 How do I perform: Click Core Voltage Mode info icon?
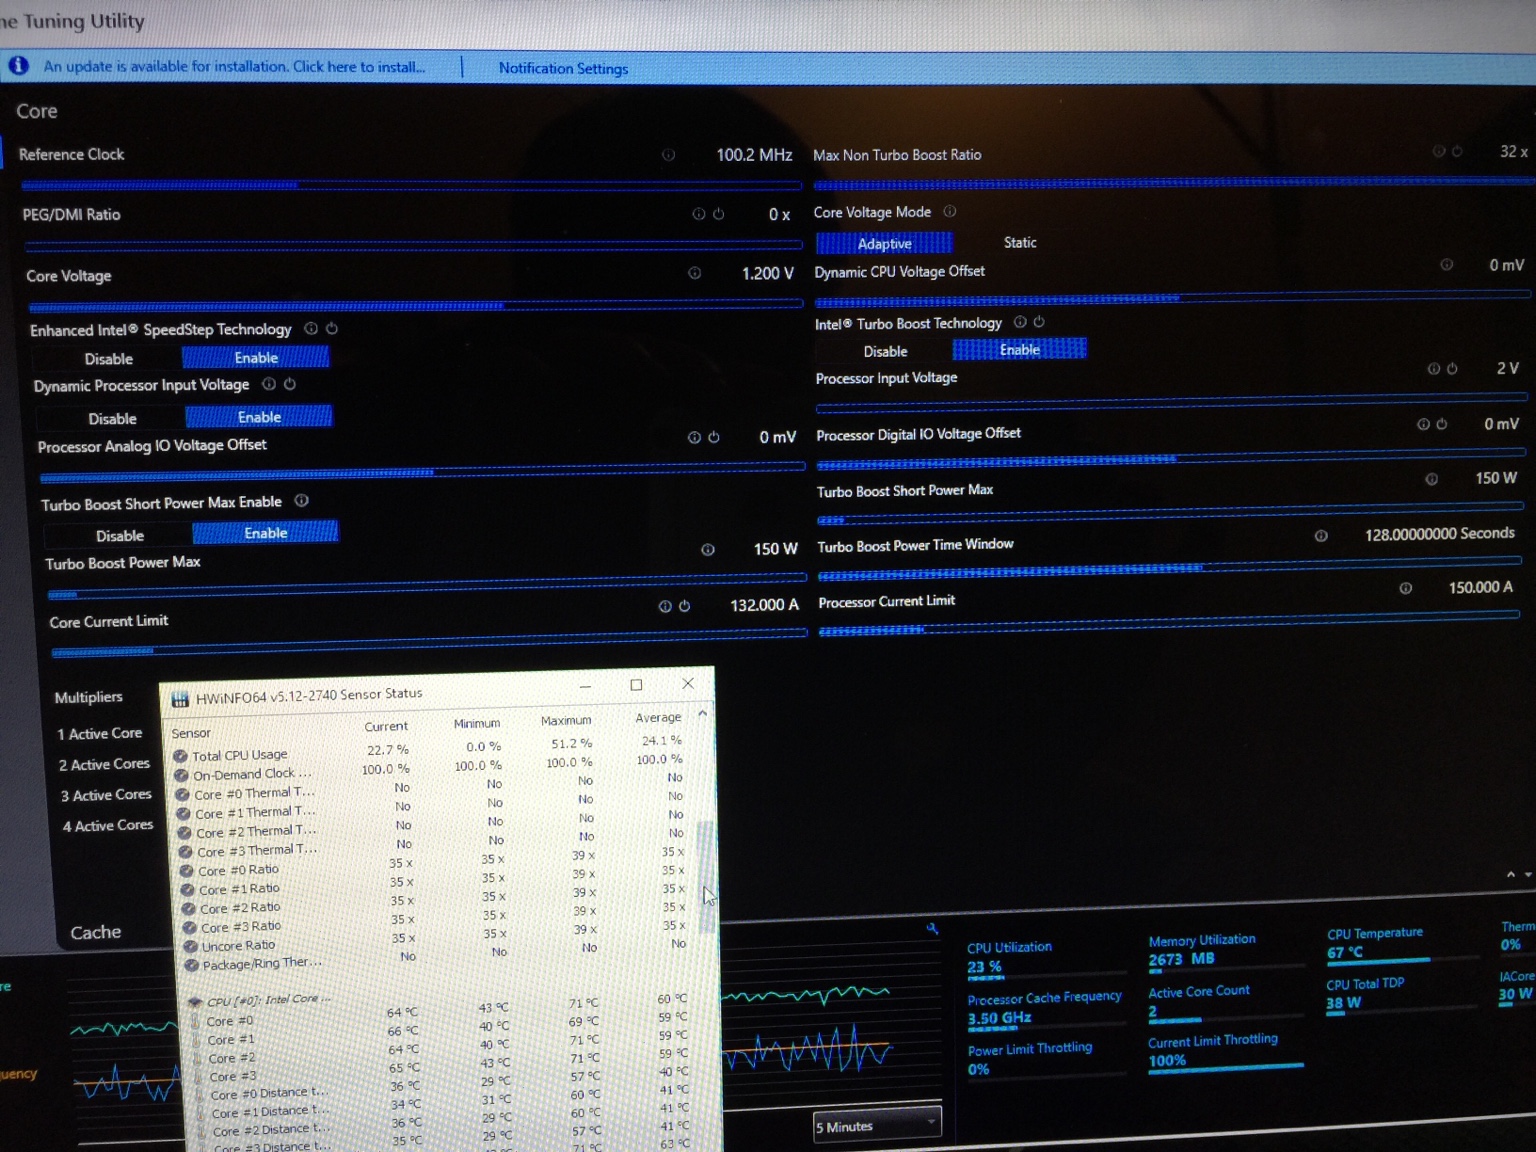[x=950, y=211]
